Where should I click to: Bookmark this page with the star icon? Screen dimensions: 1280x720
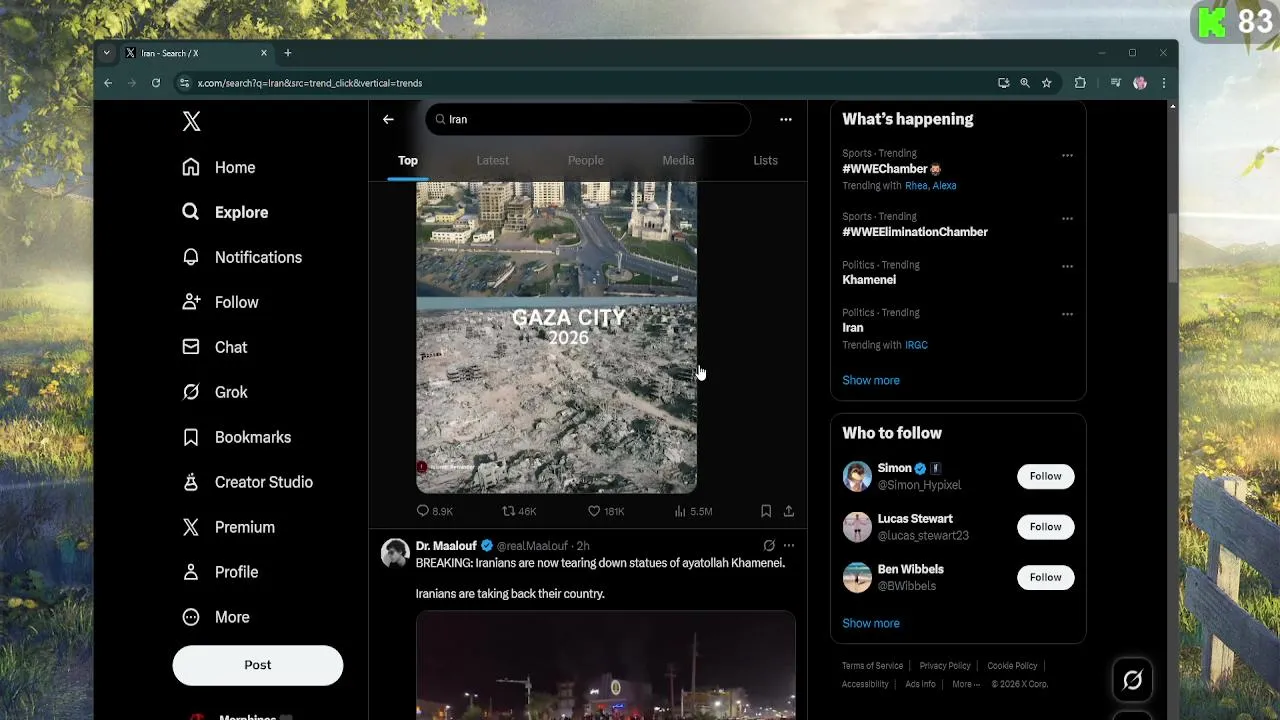tap(1046, 83)
